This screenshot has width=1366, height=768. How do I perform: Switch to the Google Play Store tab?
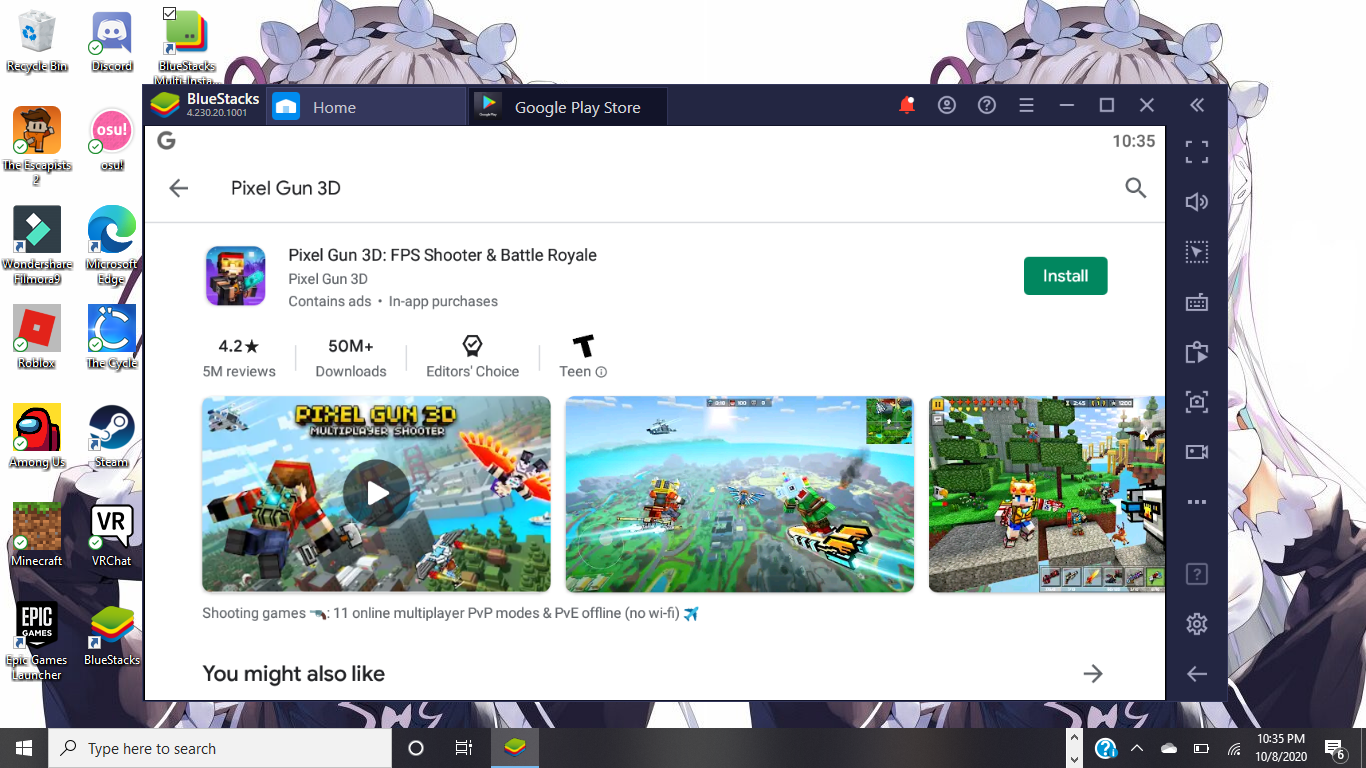tap(568, 106)
